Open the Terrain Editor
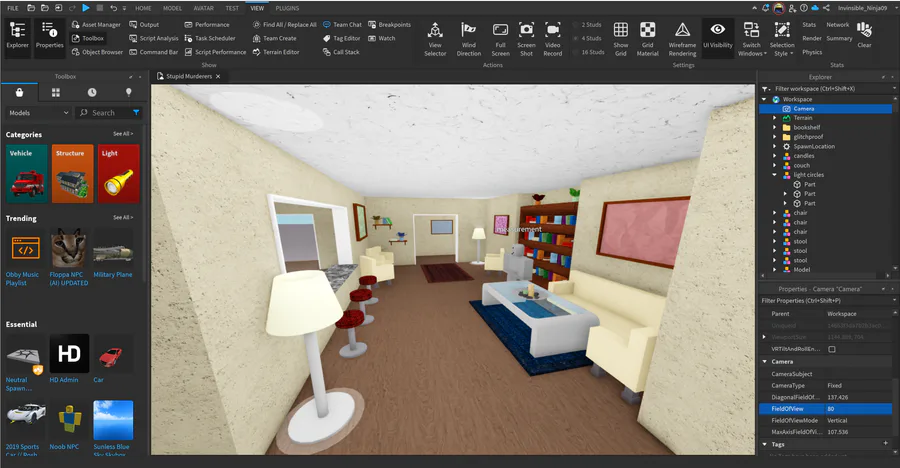 point(276,52)
